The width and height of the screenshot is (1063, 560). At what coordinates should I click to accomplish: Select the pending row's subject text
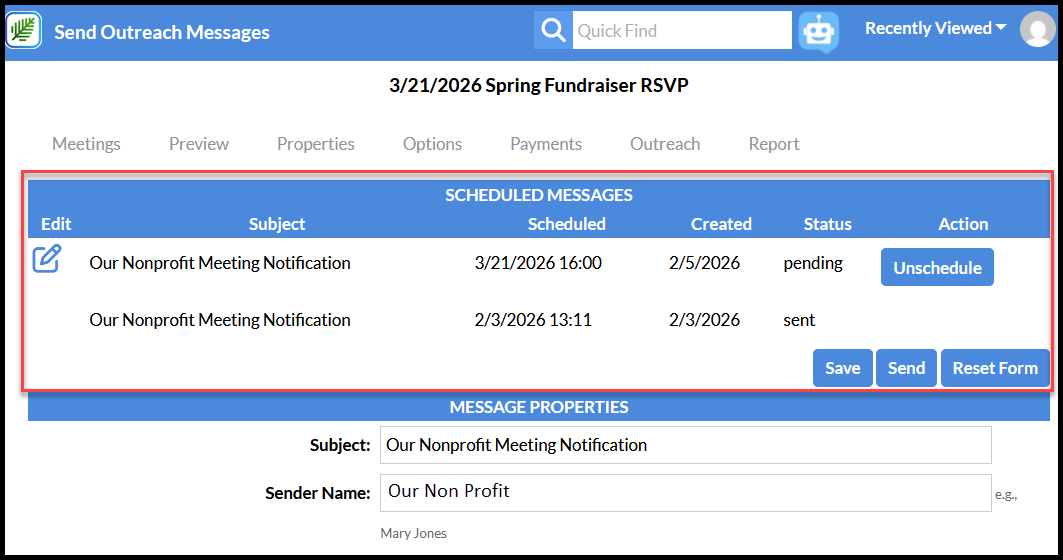click(220, 262)
